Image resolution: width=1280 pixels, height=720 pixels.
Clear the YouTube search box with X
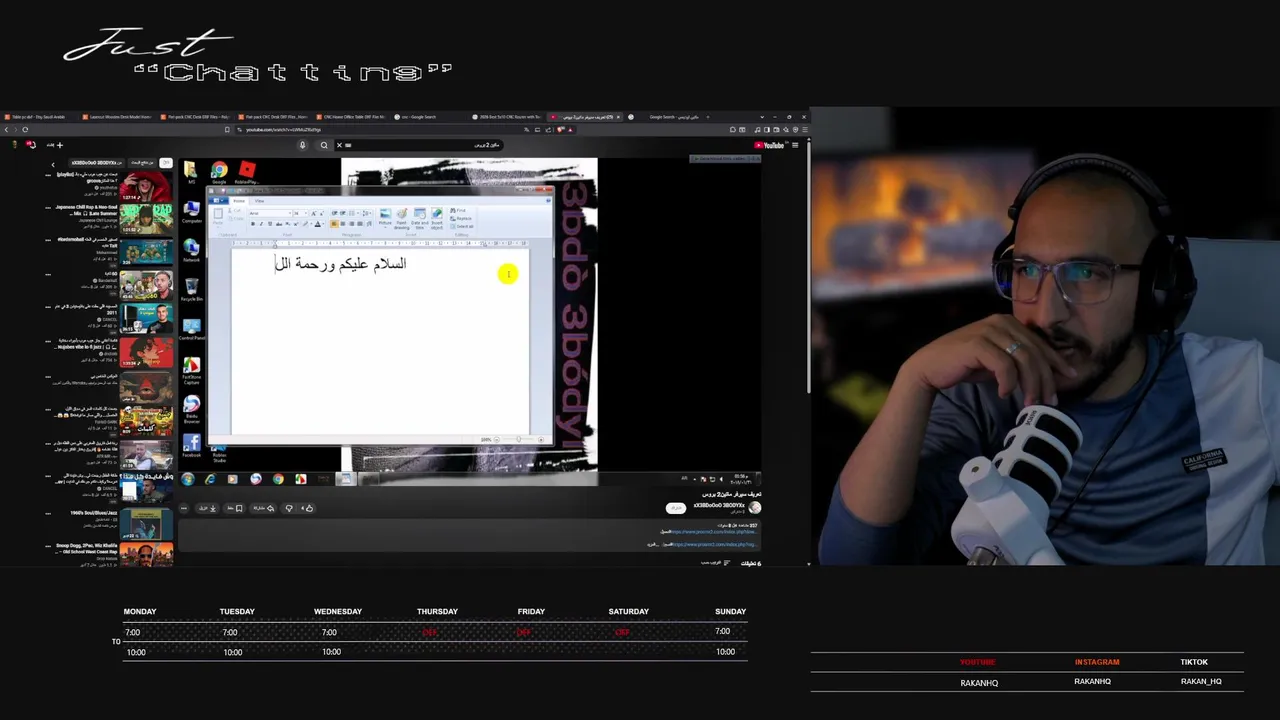(x=339, y=145)
